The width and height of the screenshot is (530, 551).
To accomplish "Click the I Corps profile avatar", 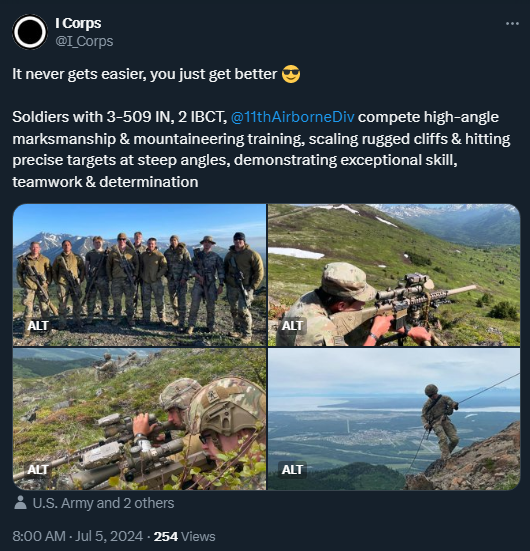I will [x=30, y=32].
